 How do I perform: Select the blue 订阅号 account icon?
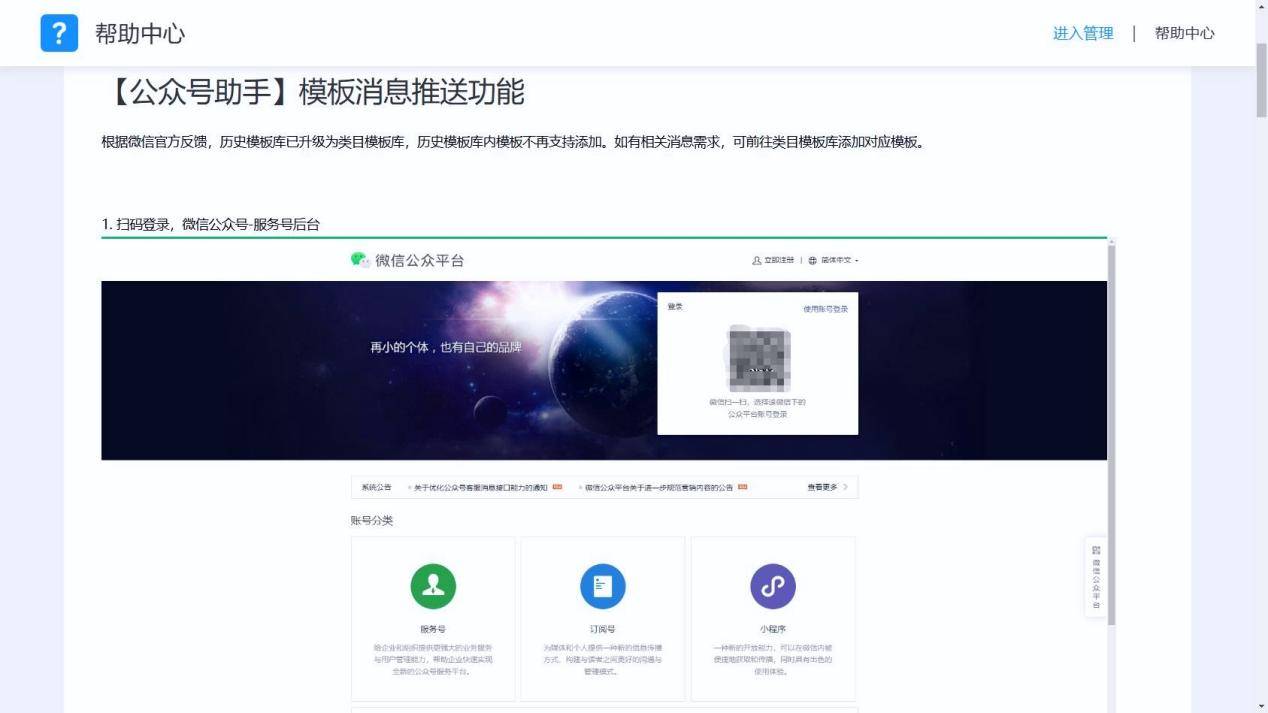click(603, 586)
